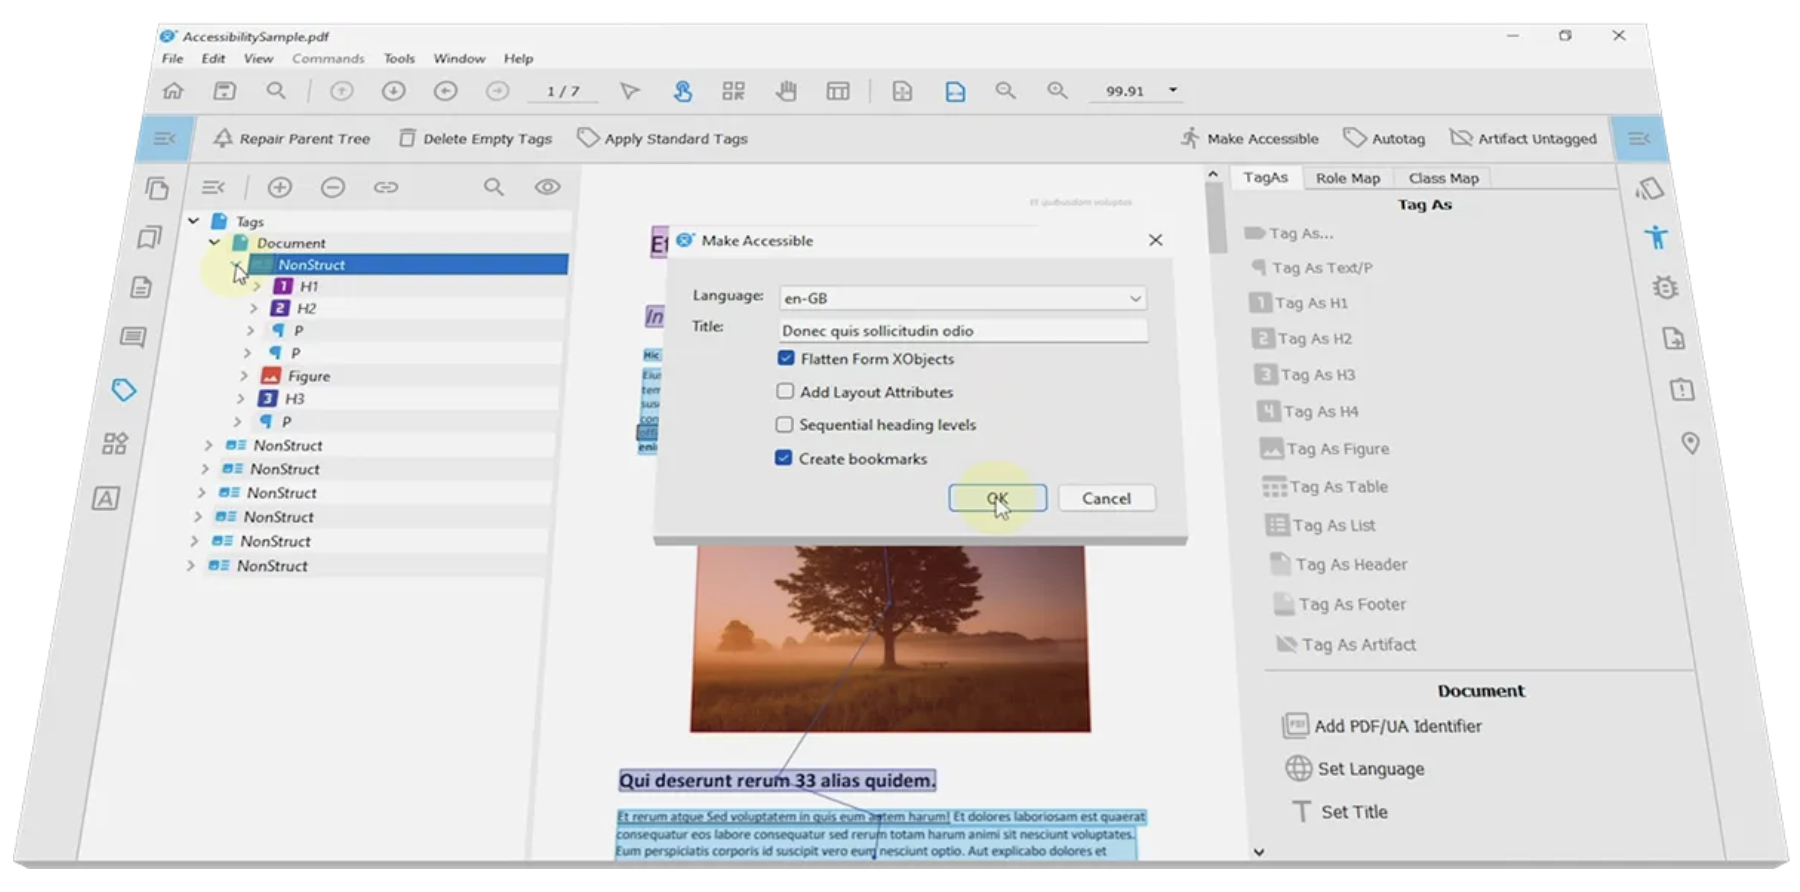This screenshot has height=892, width=1800.
Task: Click the Remove tag minus icon
Action: pyautogui.click(x=333, y=187)
